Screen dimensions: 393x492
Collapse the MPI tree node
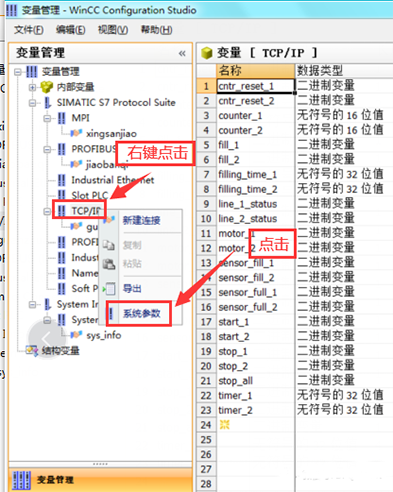(x=47, y=118)
